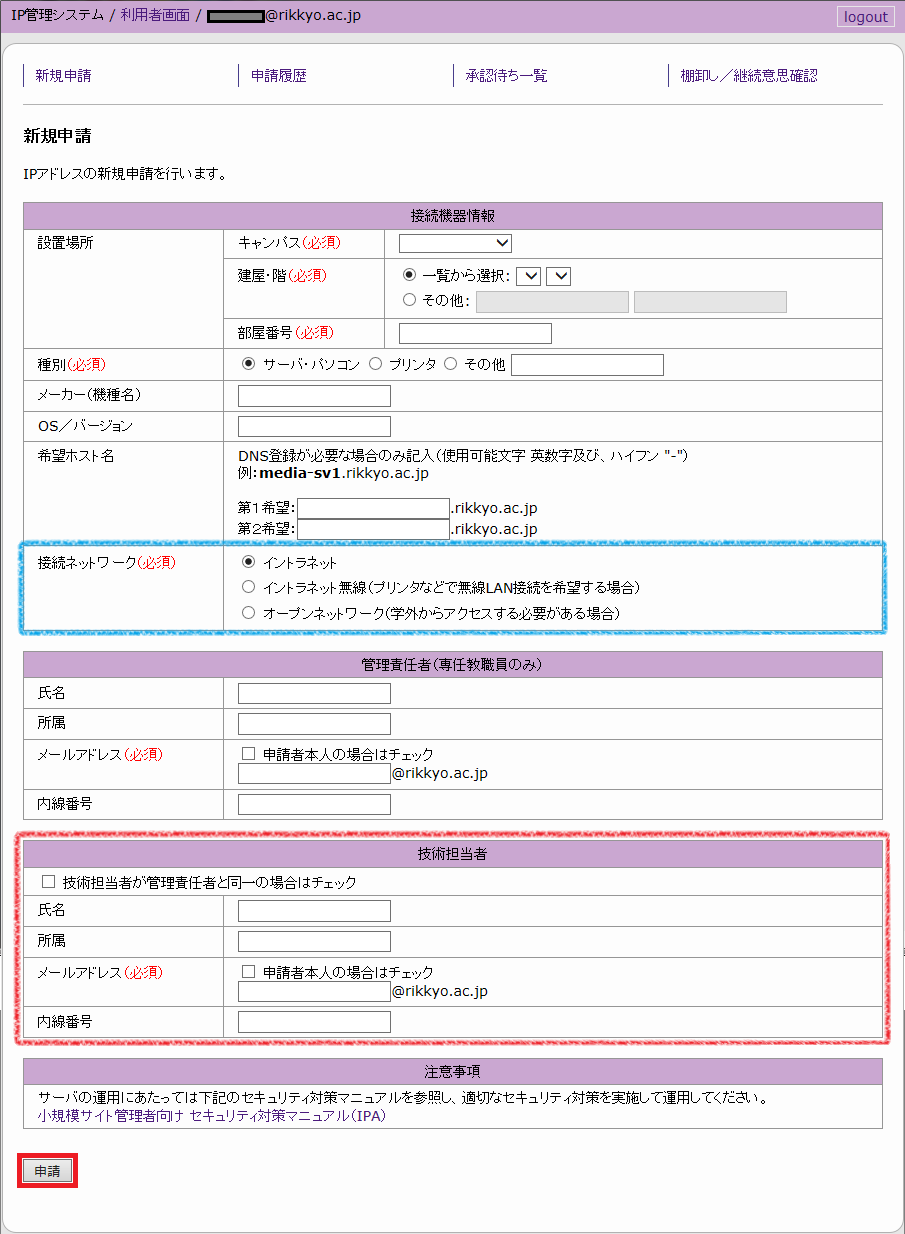Click the 管理責任者 氏名 input field
This screenshot has height=1234, width=905.
[x=314, y=694]
